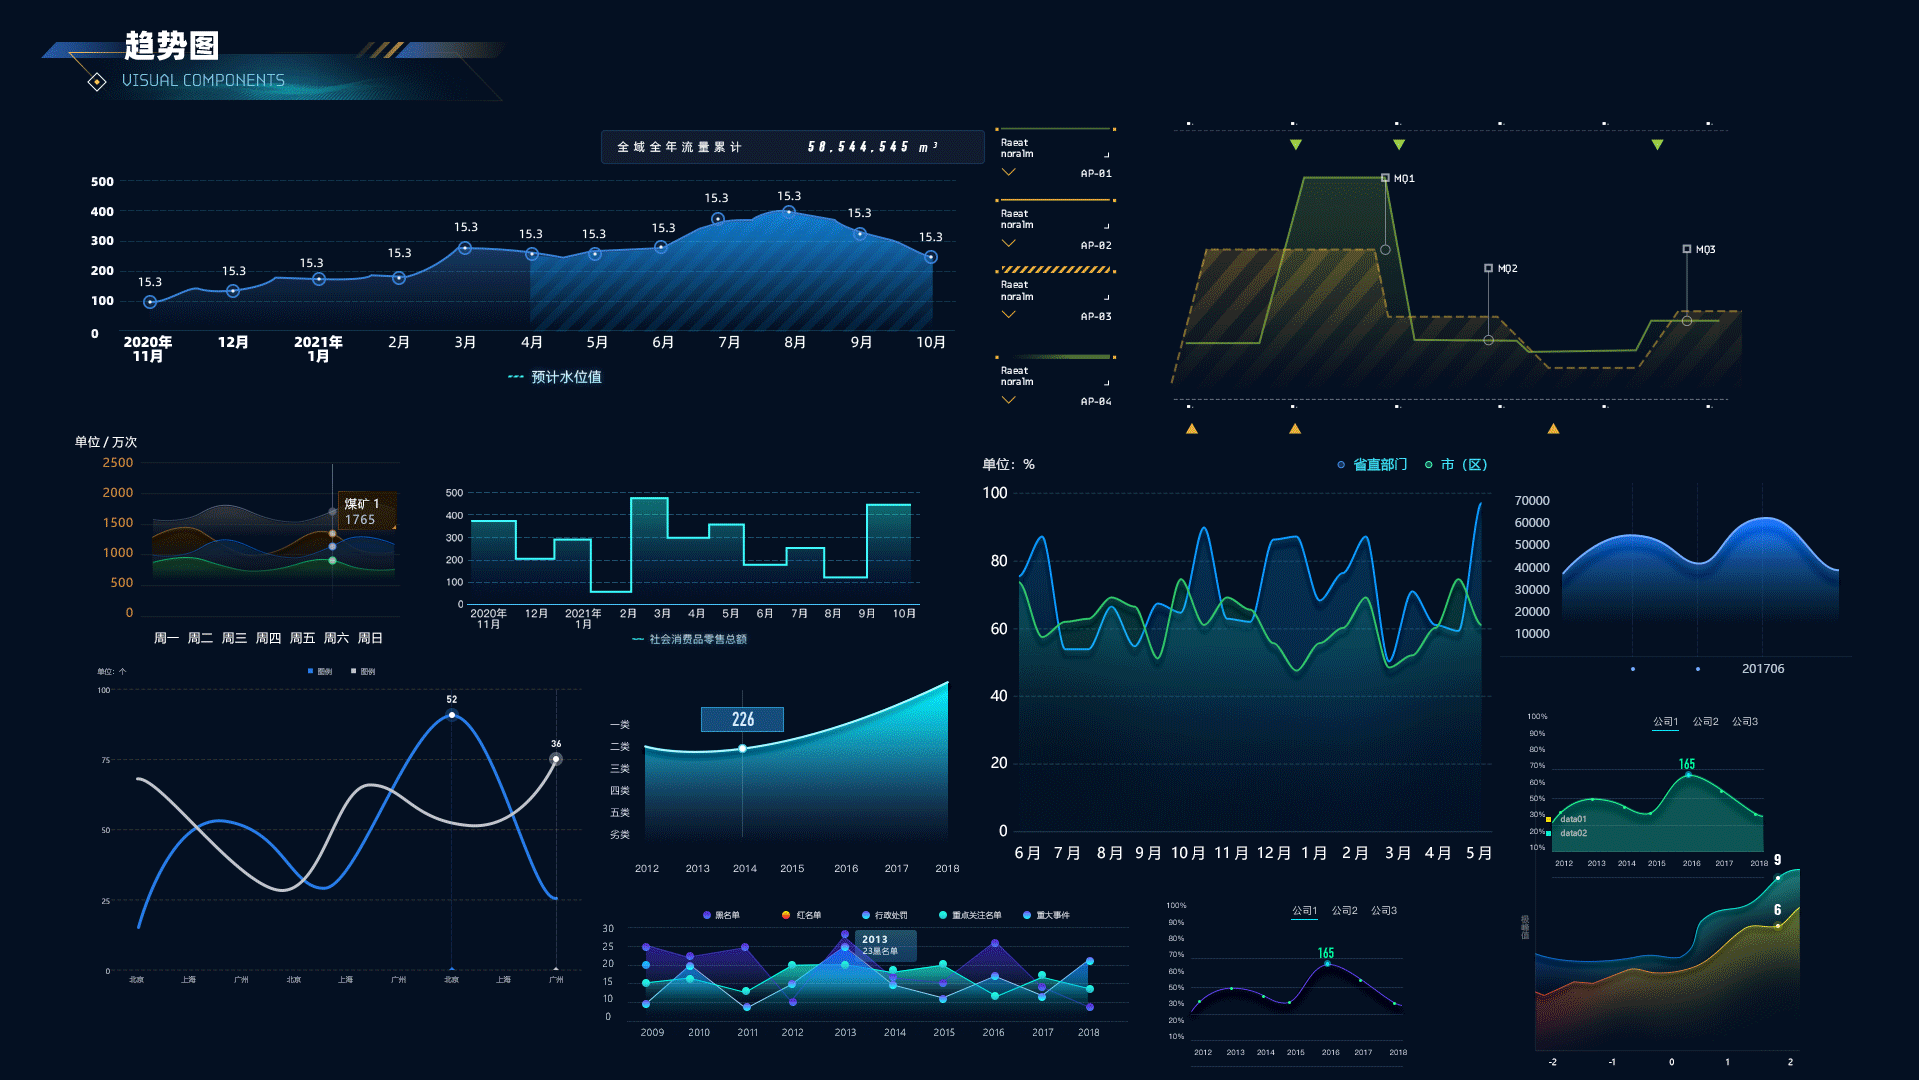Click the circle node below MQ2
The width and height of the screenshot is (1919, 1080).
point(1488,340)
